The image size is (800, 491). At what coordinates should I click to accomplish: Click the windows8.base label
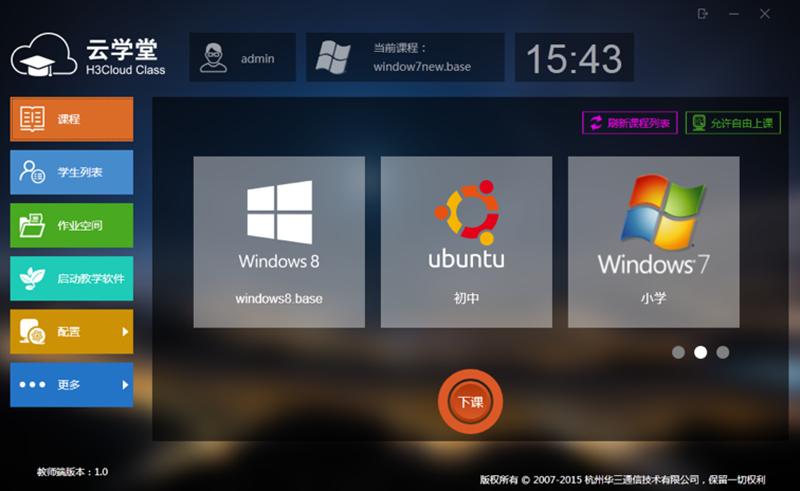(x=279, y=299)
